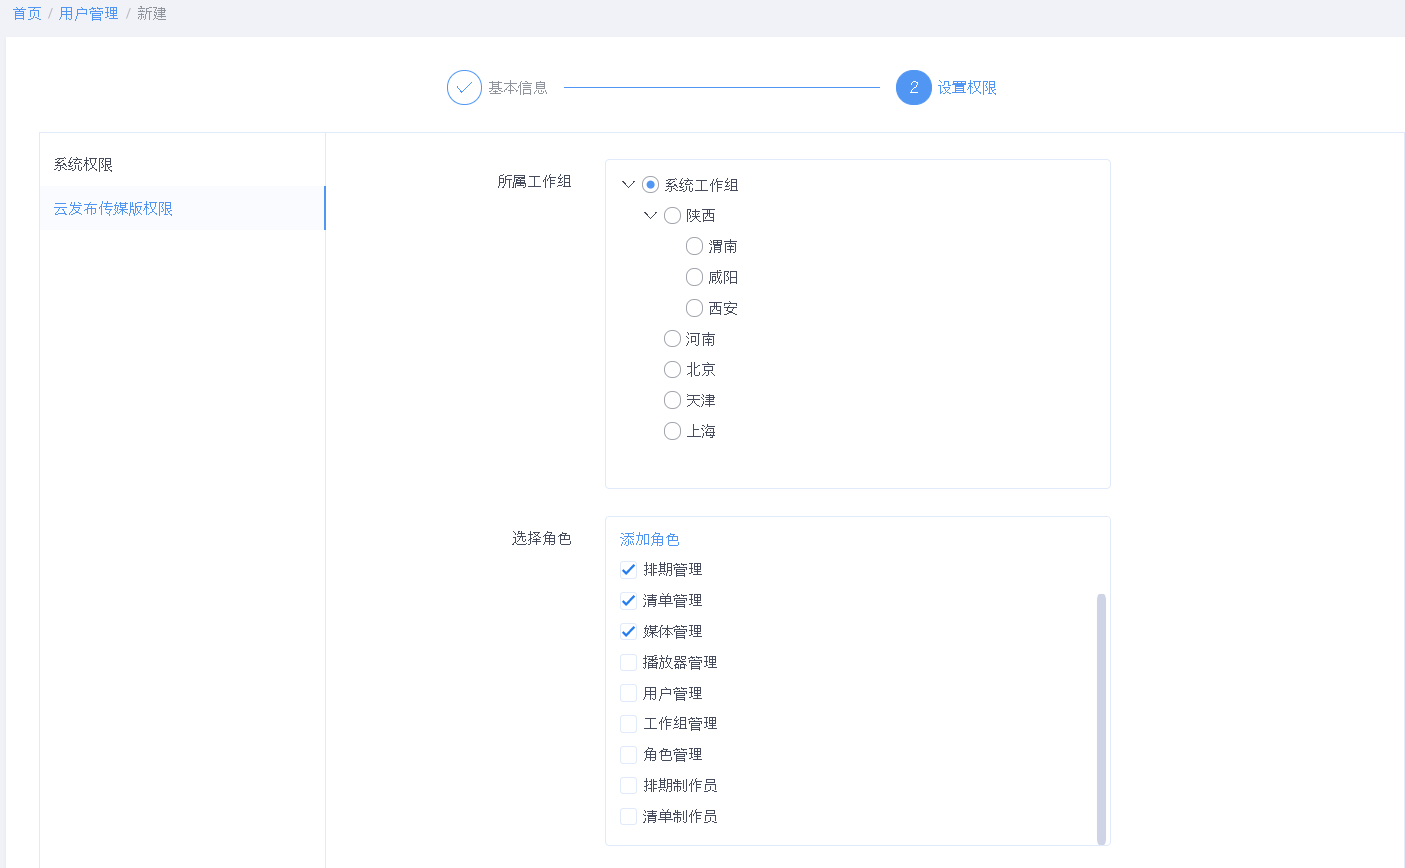Select the 天津 radio button
This screenshot has height=868, width=1405.
click(x=672, y=400)
